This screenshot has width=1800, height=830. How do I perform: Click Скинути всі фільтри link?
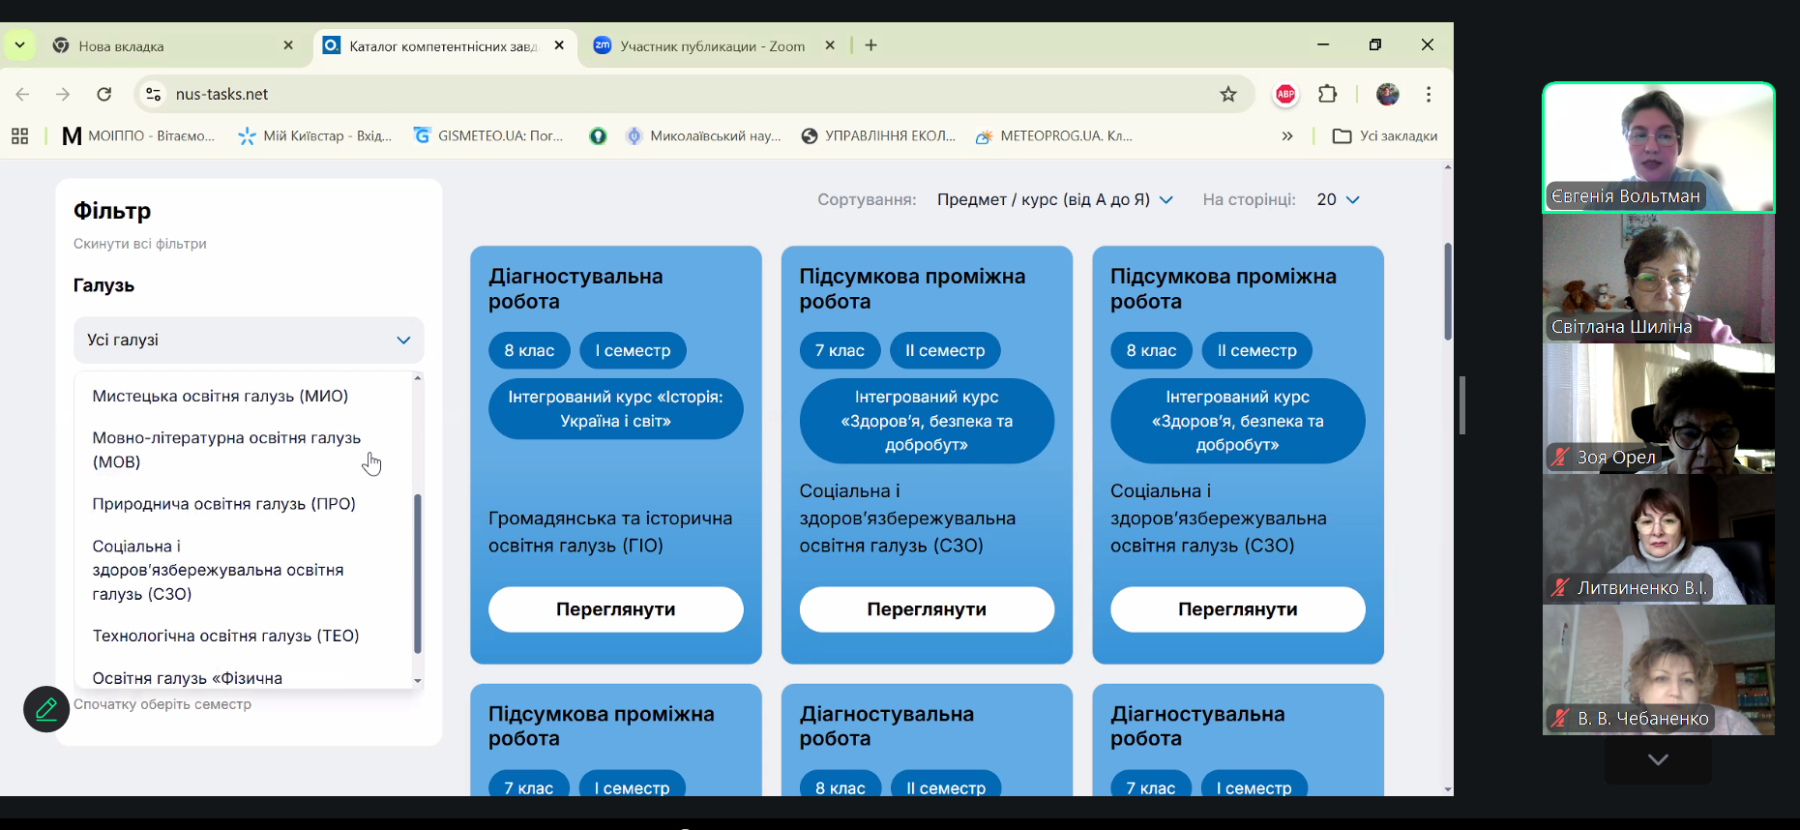[x=140, y=244]
